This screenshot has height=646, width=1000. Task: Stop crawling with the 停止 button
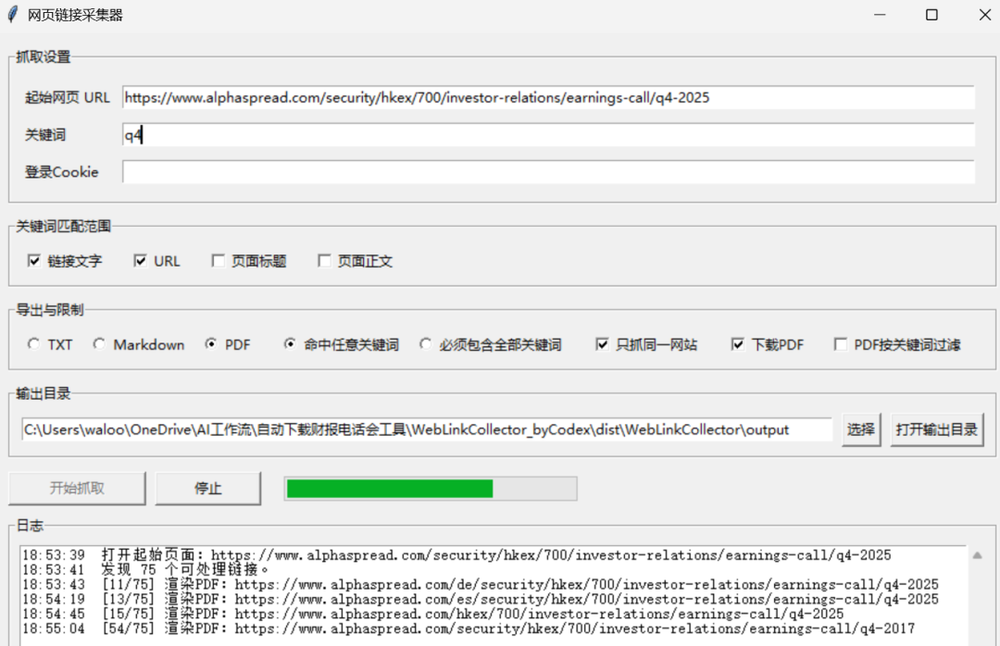[208, 488]
